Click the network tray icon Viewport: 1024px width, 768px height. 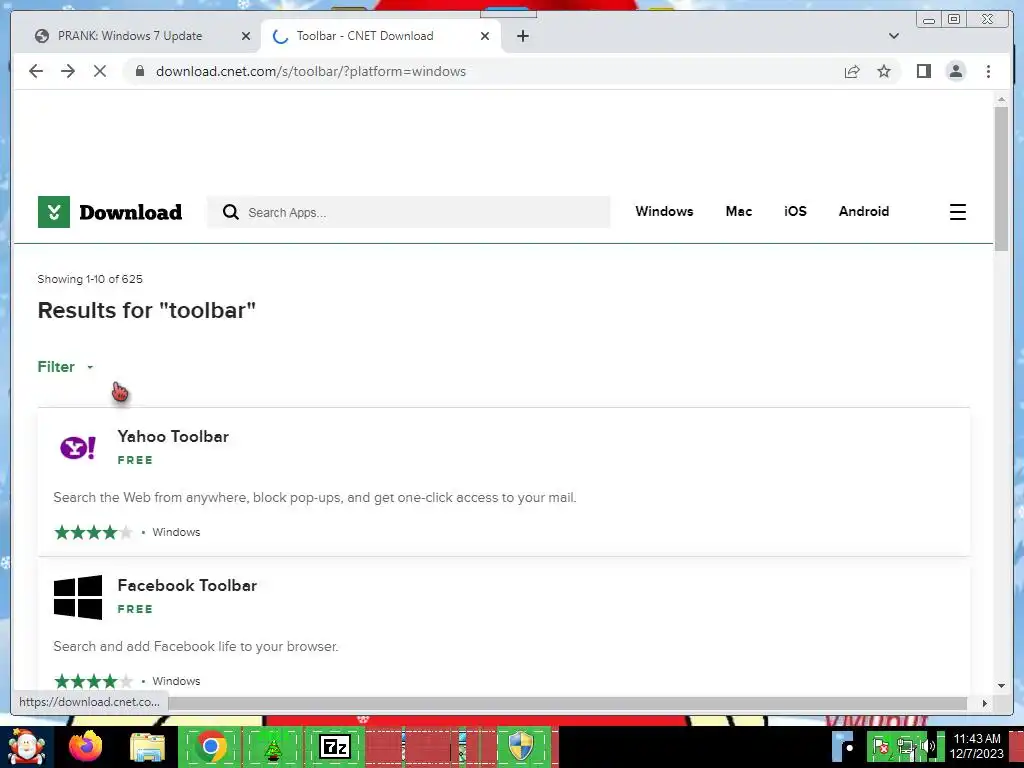(x=905, y=746)
